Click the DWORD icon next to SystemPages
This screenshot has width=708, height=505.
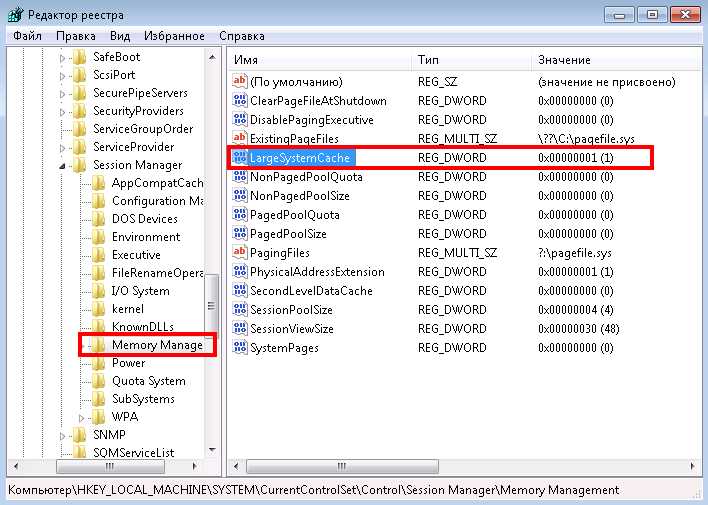(239, 348)
